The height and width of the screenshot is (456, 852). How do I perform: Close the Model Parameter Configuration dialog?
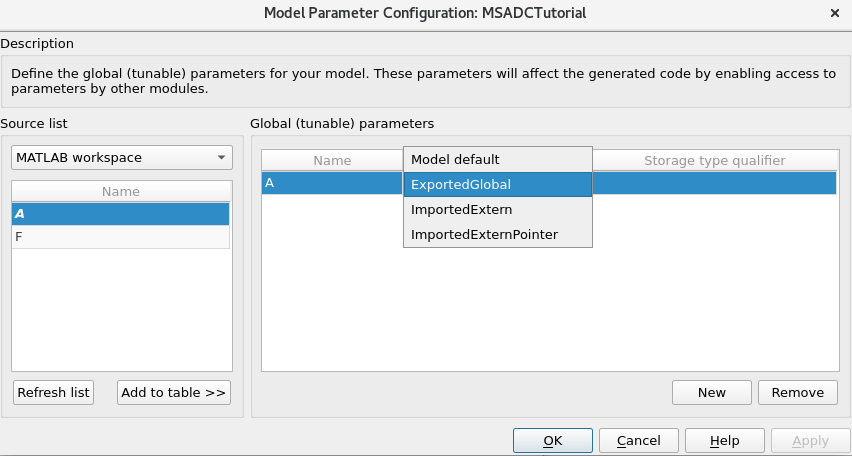point(835,13)
